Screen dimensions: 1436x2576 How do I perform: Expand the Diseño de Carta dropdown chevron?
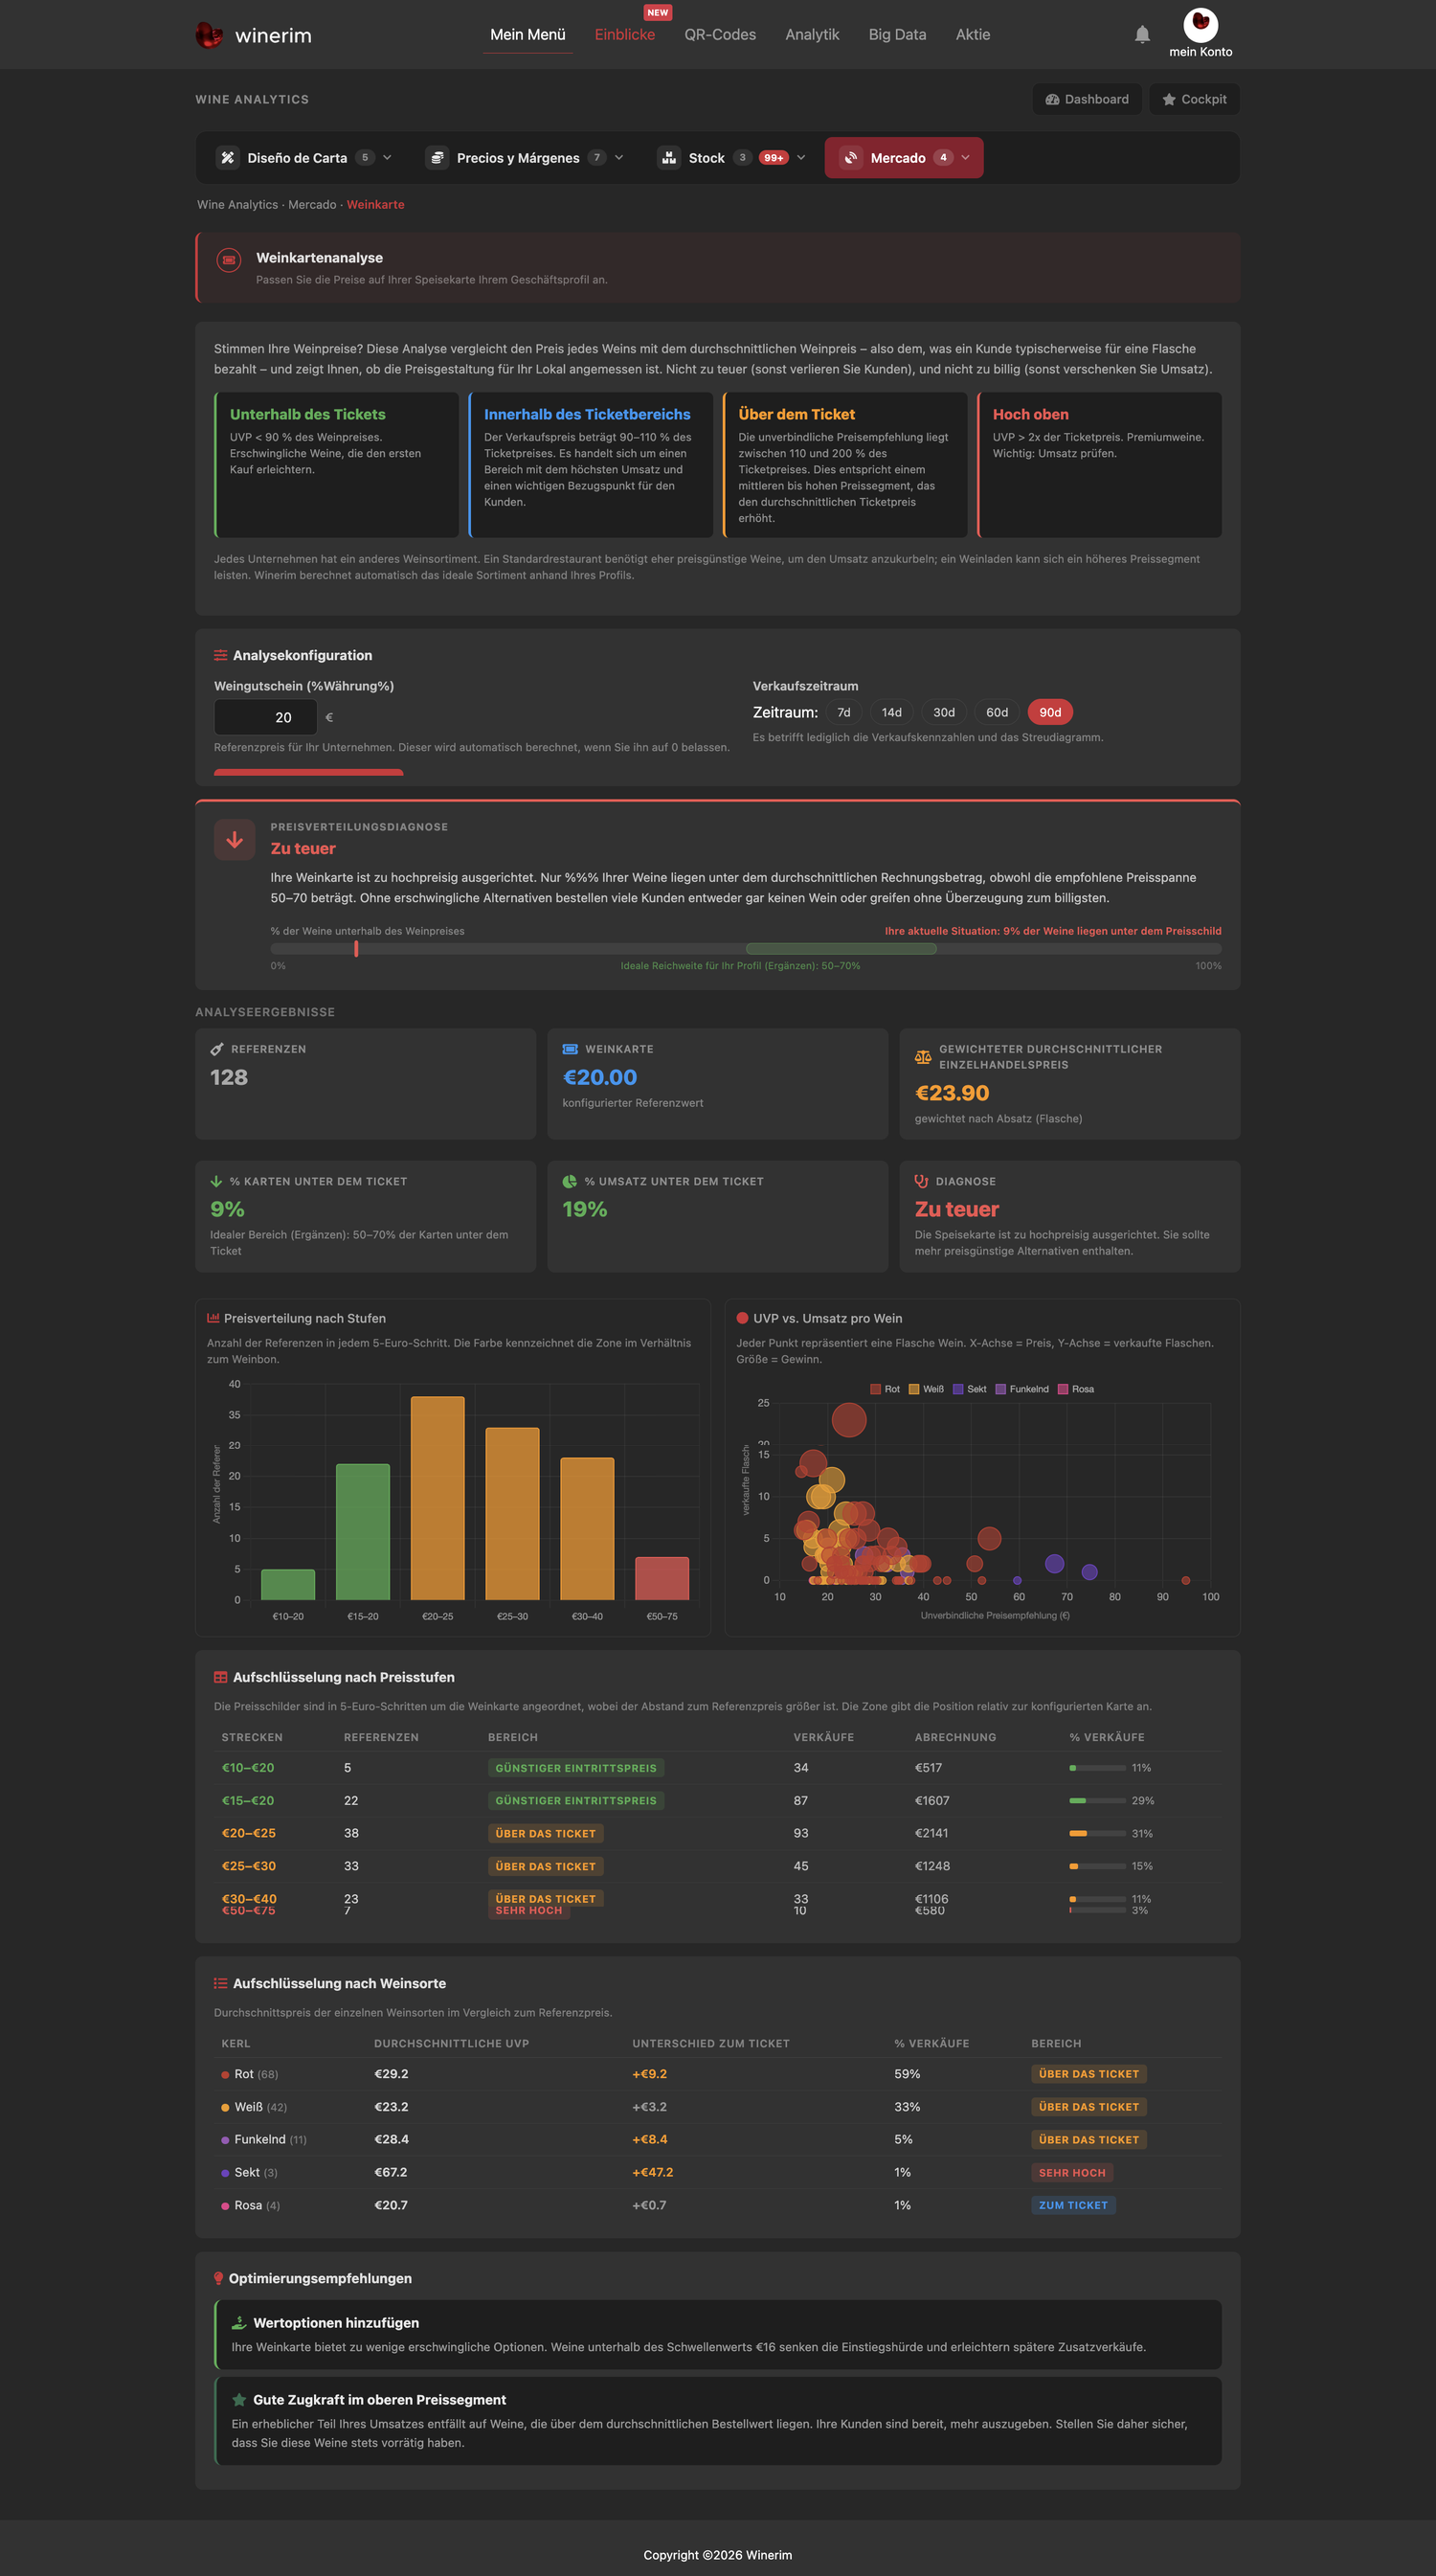pos(387,157)
